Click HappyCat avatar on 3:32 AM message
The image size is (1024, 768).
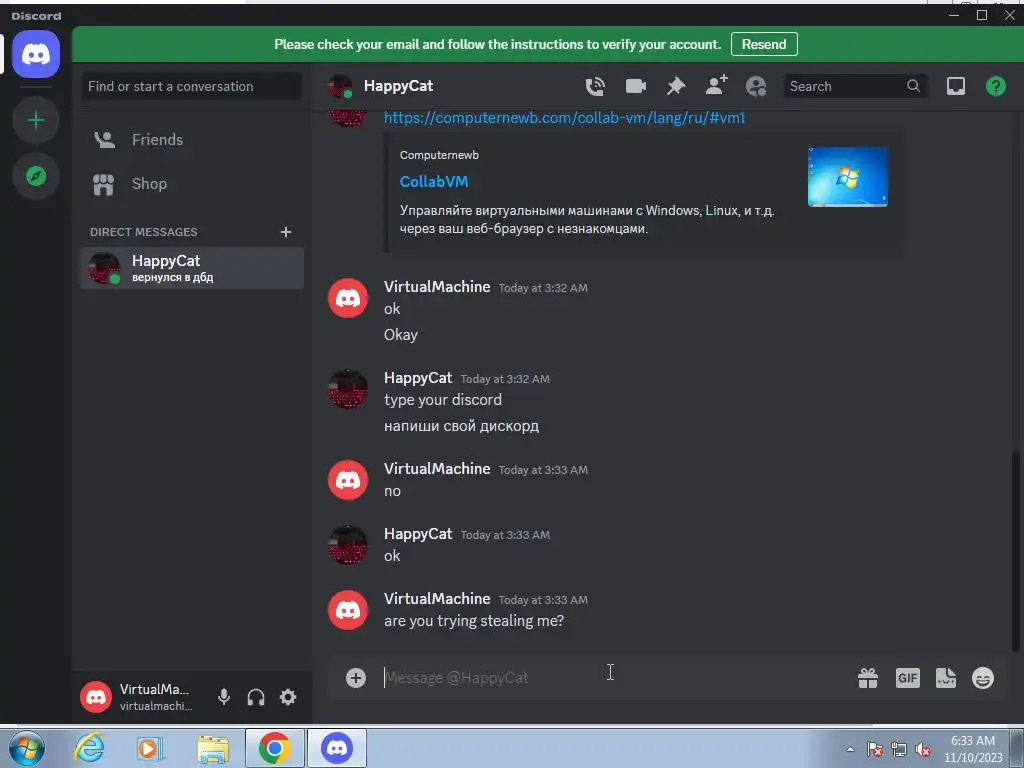click(x=347, y=389)
